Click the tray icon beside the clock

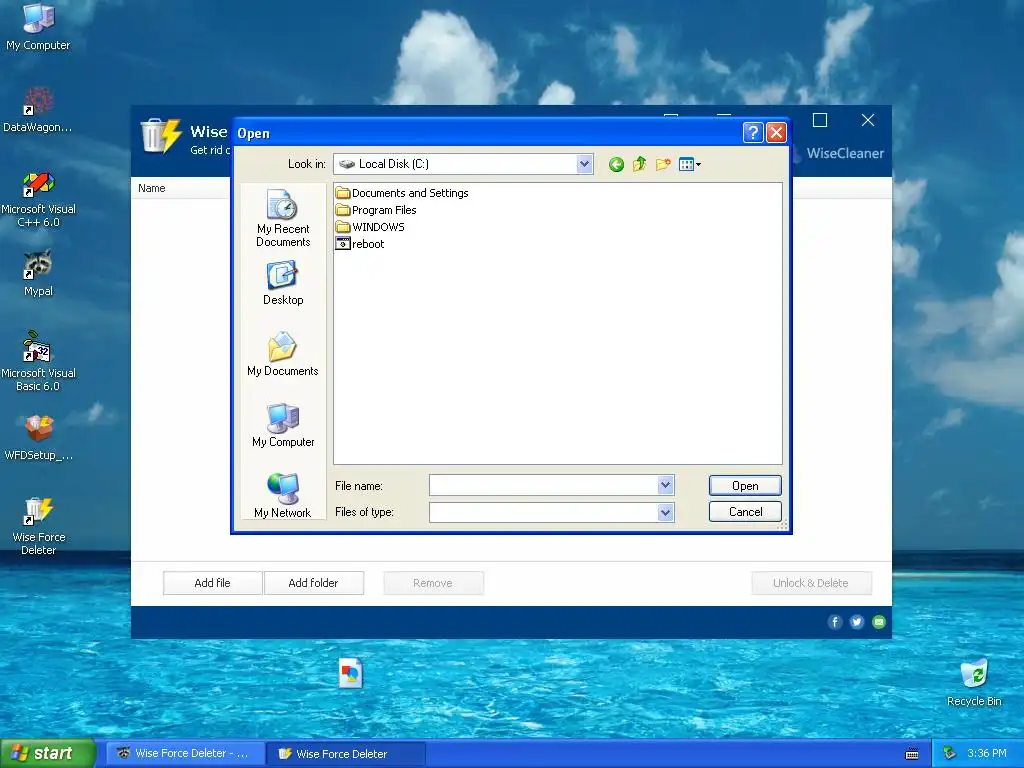950,754
